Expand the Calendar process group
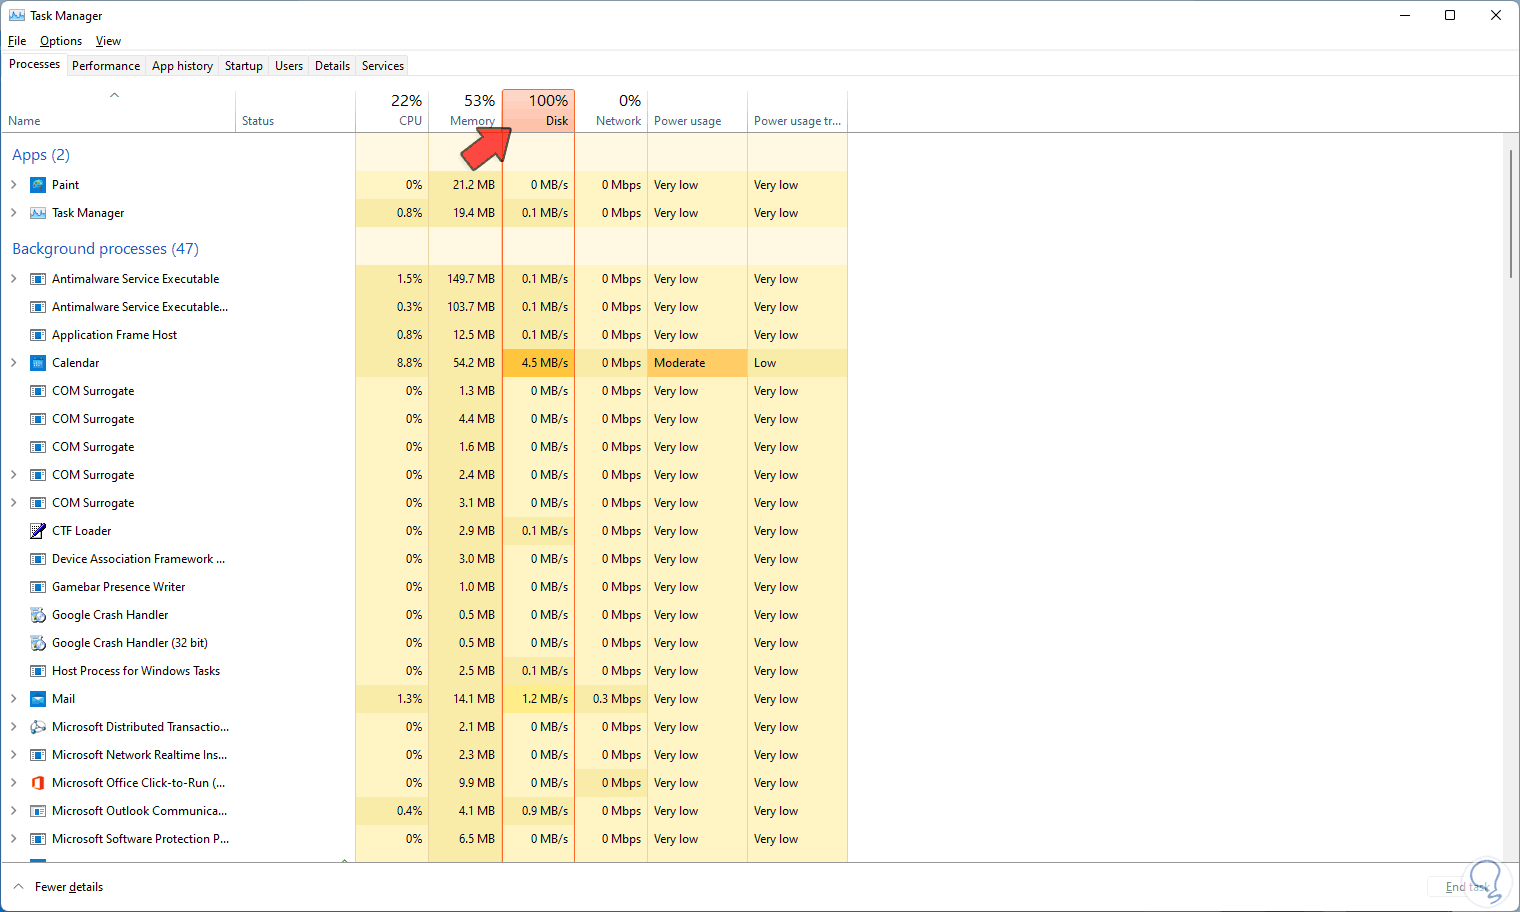This screenshot has height=912, width=1520. coord(13,363)
